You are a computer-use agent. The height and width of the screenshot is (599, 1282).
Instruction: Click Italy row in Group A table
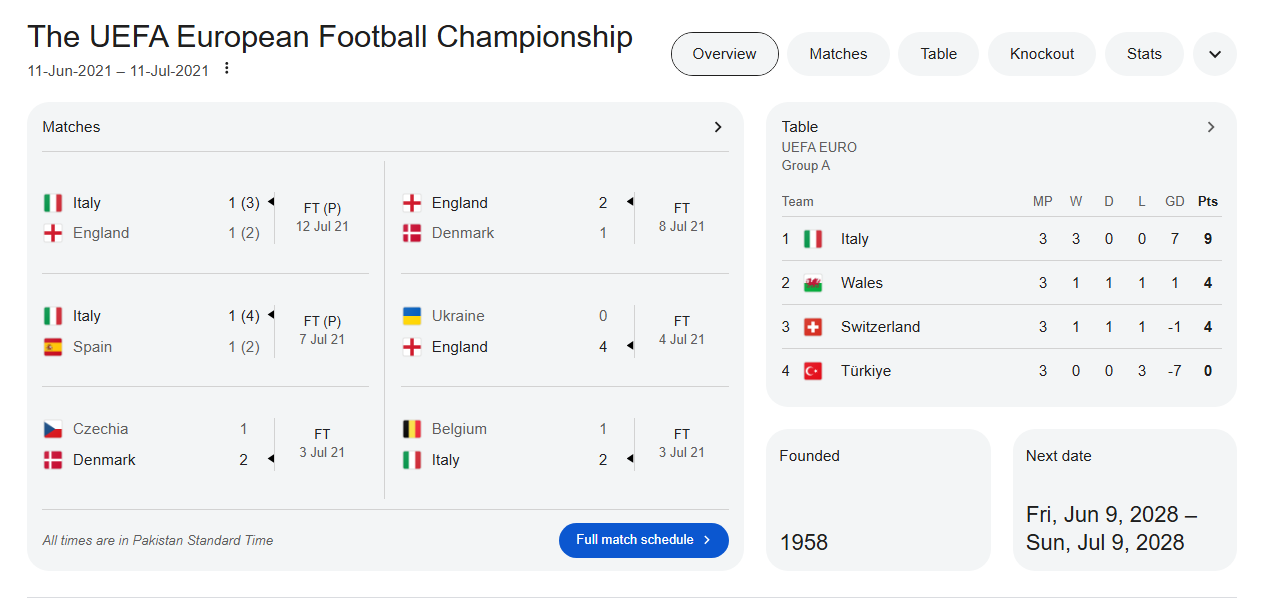point(1000,239)
